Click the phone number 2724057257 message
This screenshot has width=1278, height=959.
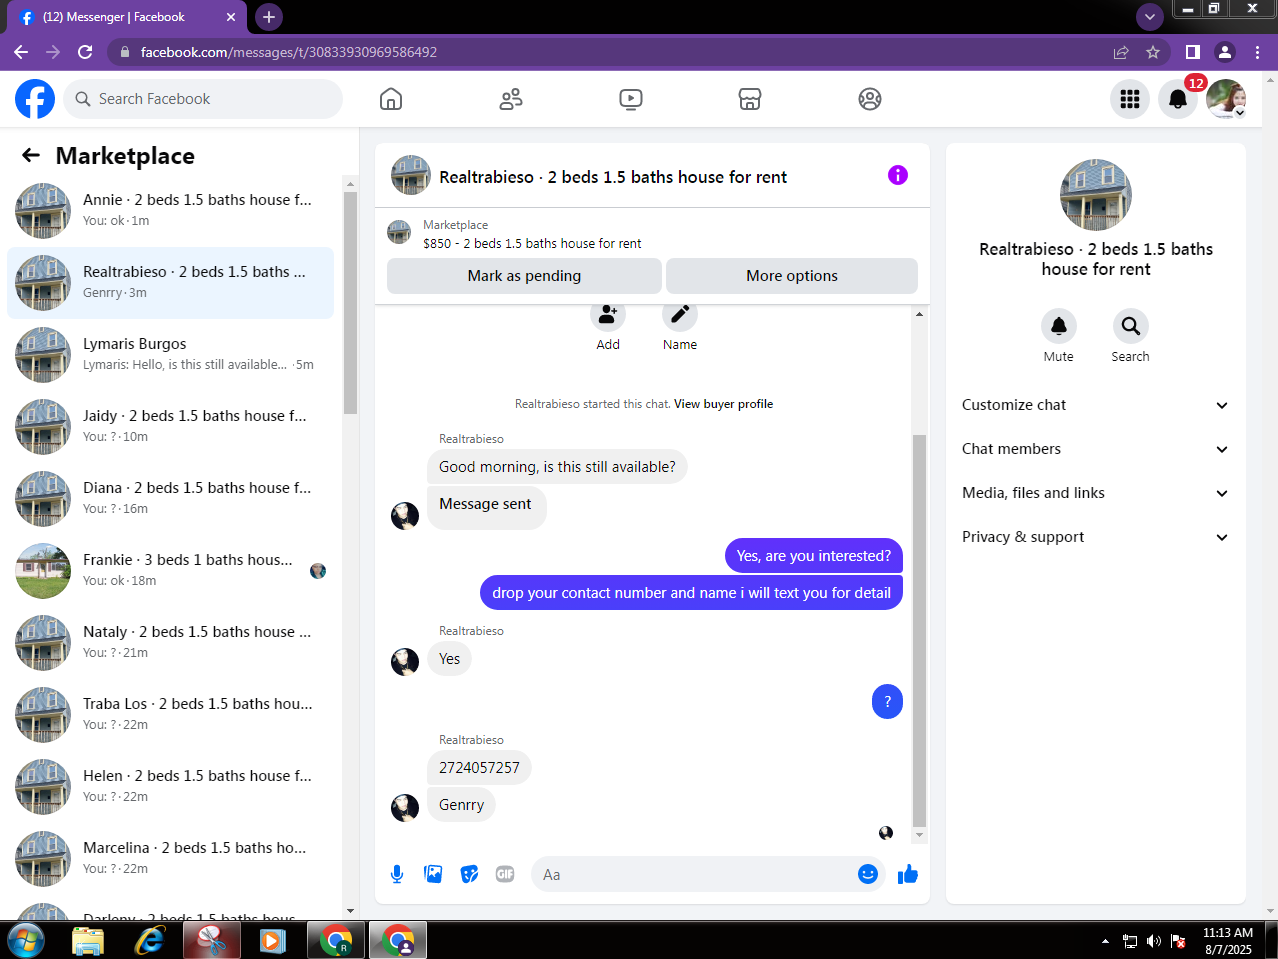pyautogui.click(x=479, y=768)
